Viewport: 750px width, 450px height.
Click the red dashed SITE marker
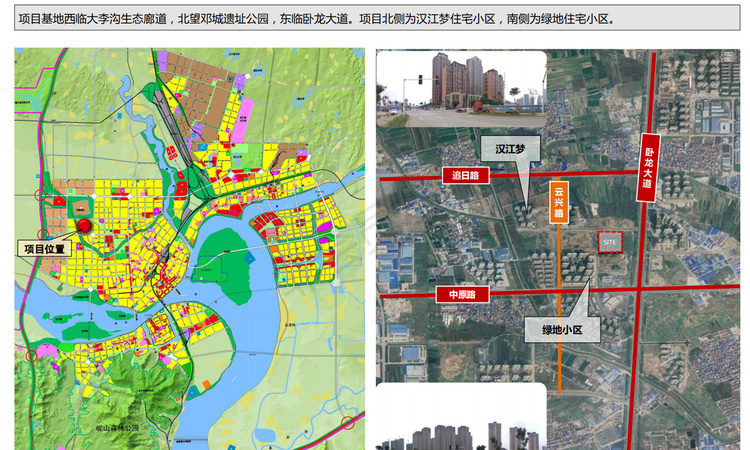pyautogui.click(x=610, y=242)
